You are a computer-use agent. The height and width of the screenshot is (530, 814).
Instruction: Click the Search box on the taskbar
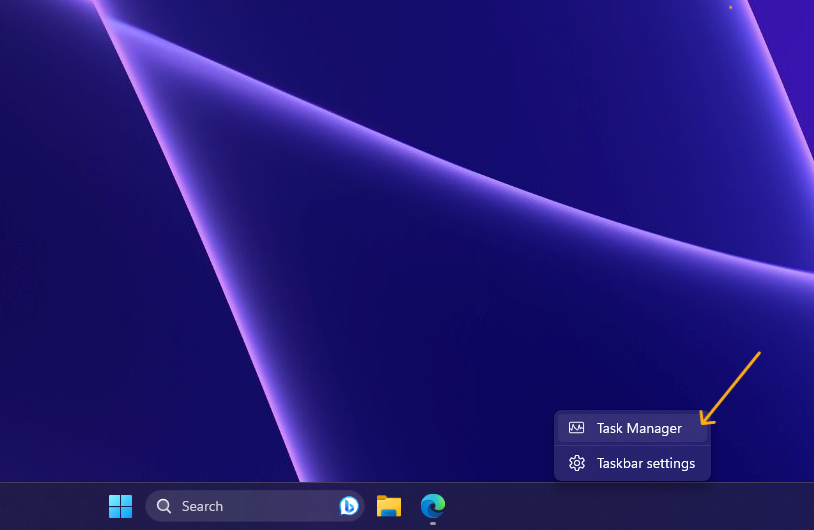[255, 506]
